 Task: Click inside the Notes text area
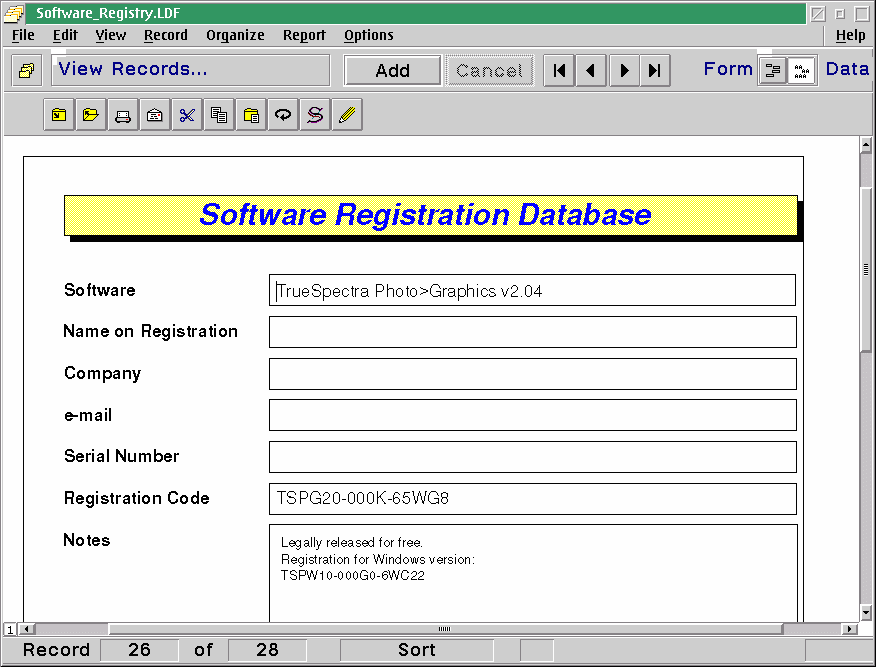coord(533,573)
